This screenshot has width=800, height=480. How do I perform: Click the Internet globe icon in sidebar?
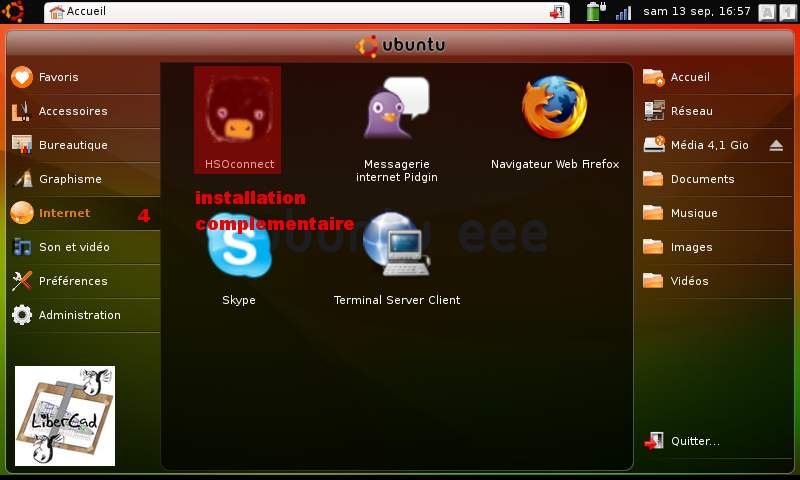click(22, 213)
